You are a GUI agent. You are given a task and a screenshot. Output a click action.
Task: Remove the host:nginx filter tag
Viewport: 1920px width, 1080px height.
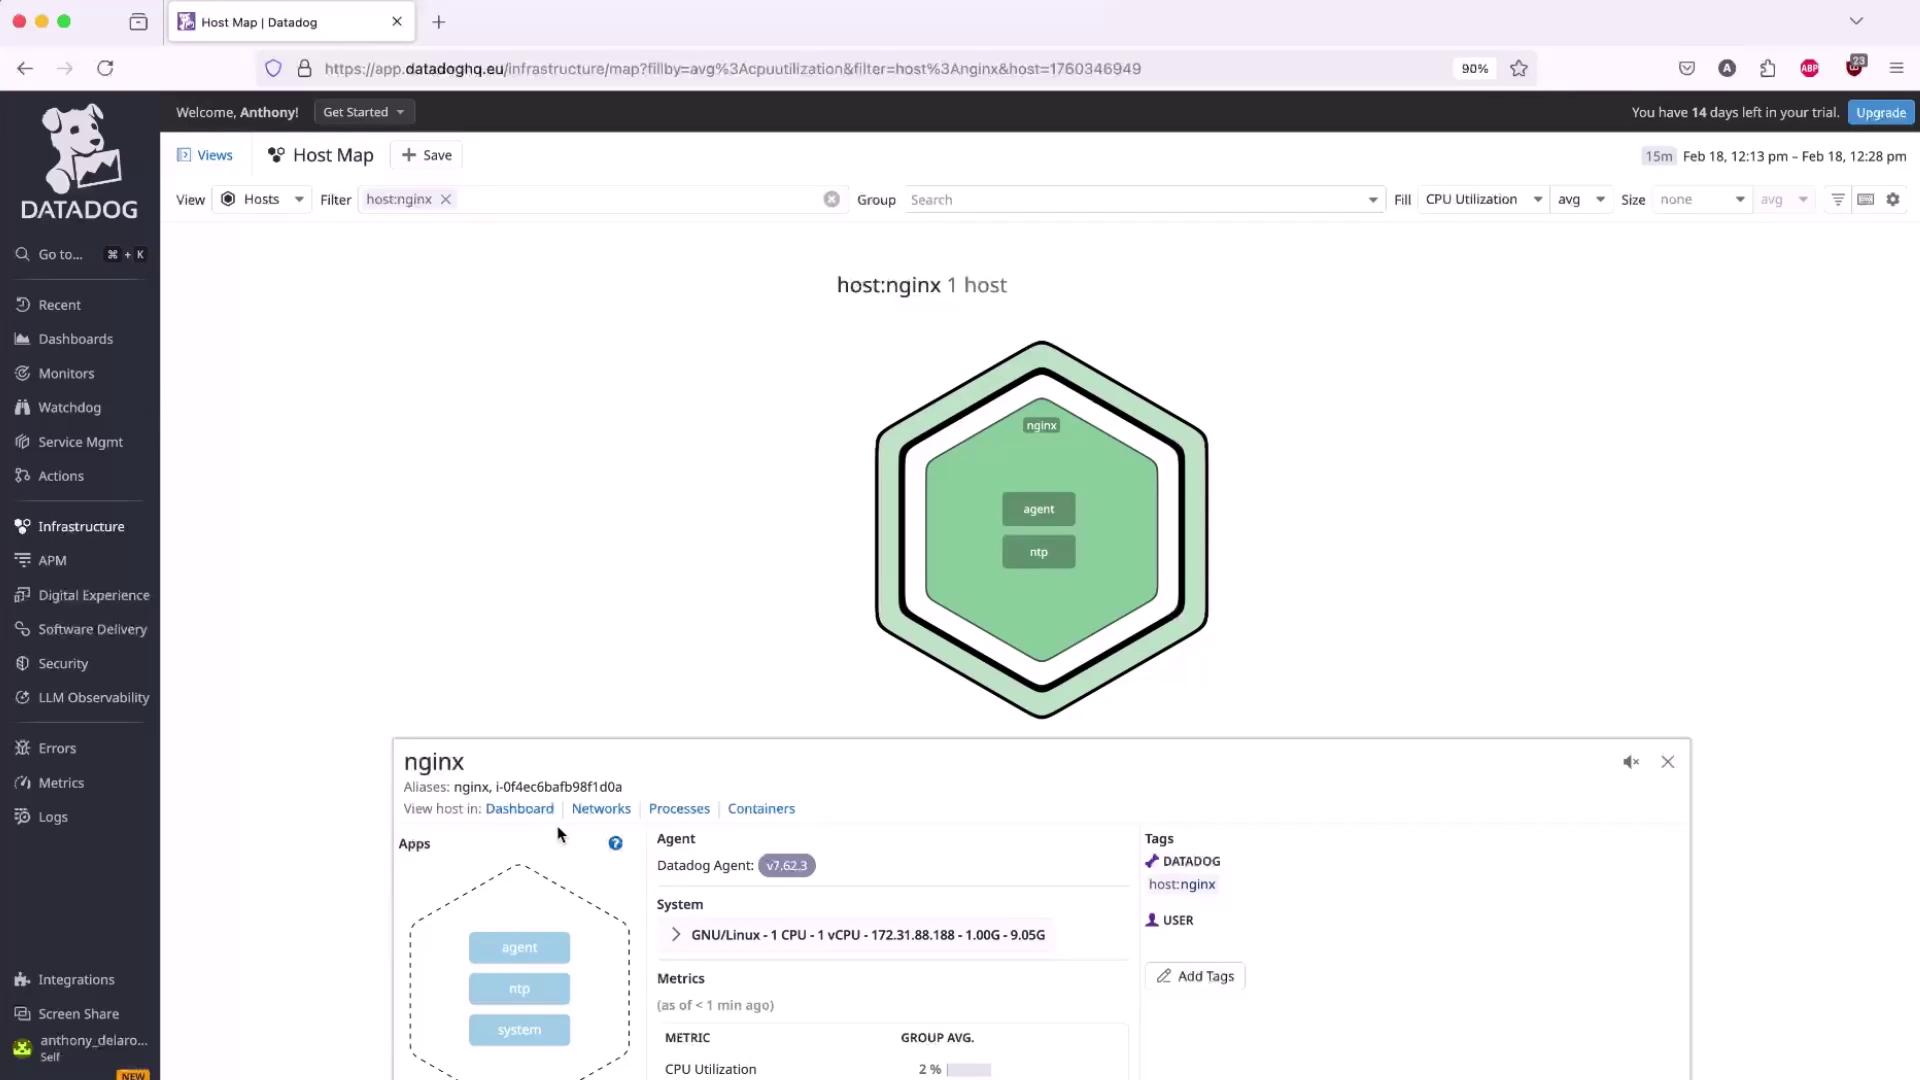(x=446, y=199)
